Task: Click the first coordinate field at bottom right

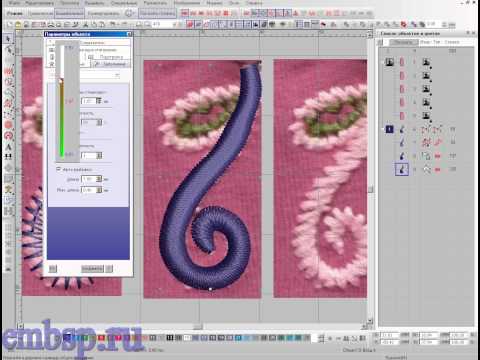Action: (x=391, y=335)
